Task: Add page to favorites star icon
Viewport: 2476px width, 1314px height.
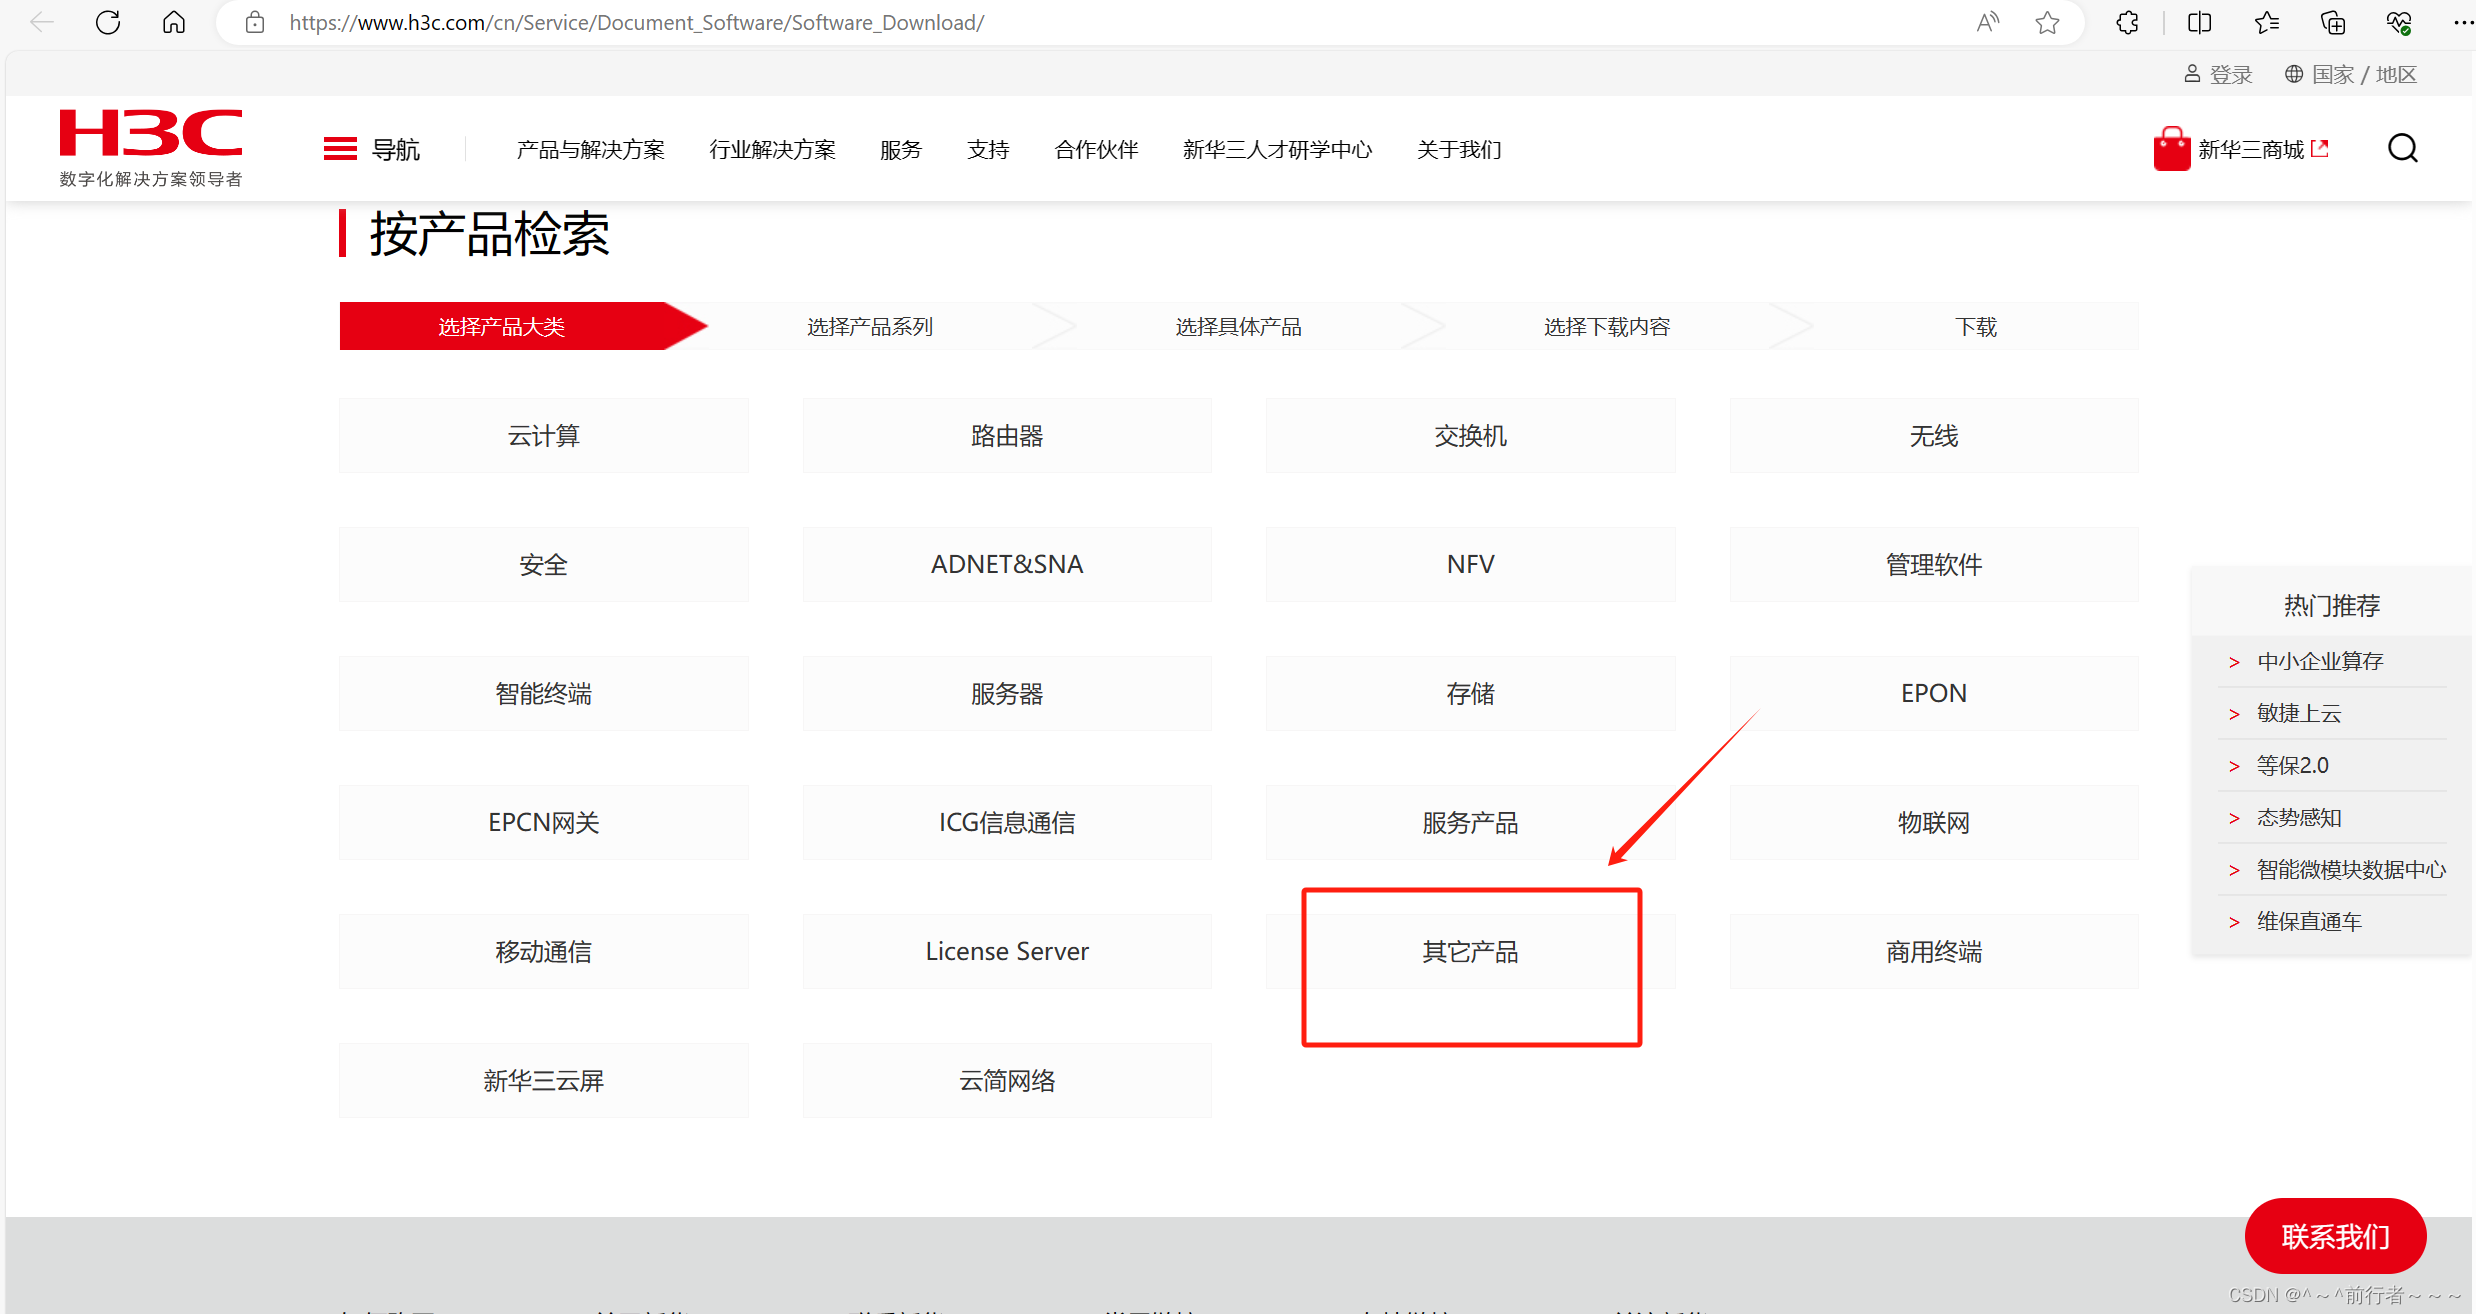Action: point(2047,22)
